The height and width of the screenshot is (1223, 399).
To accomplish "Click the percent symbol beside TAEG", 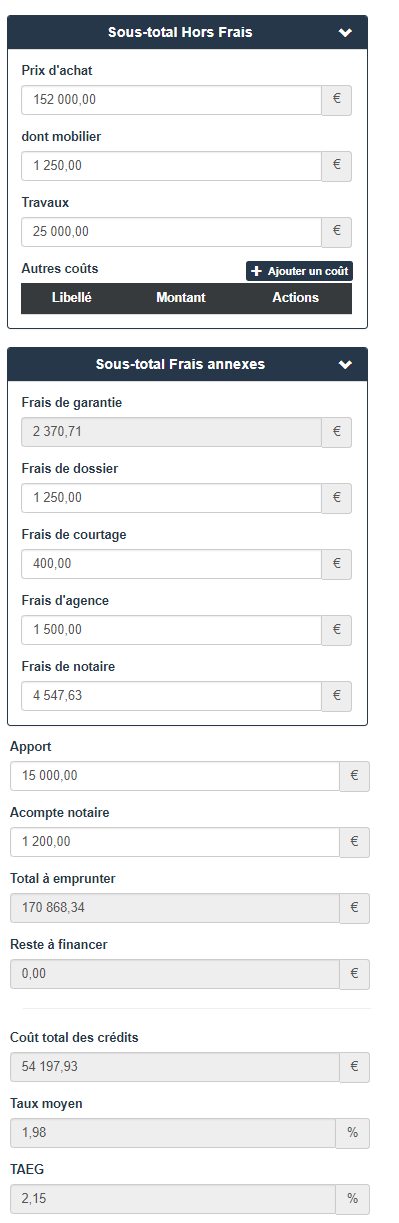I will click(352, 1199).
